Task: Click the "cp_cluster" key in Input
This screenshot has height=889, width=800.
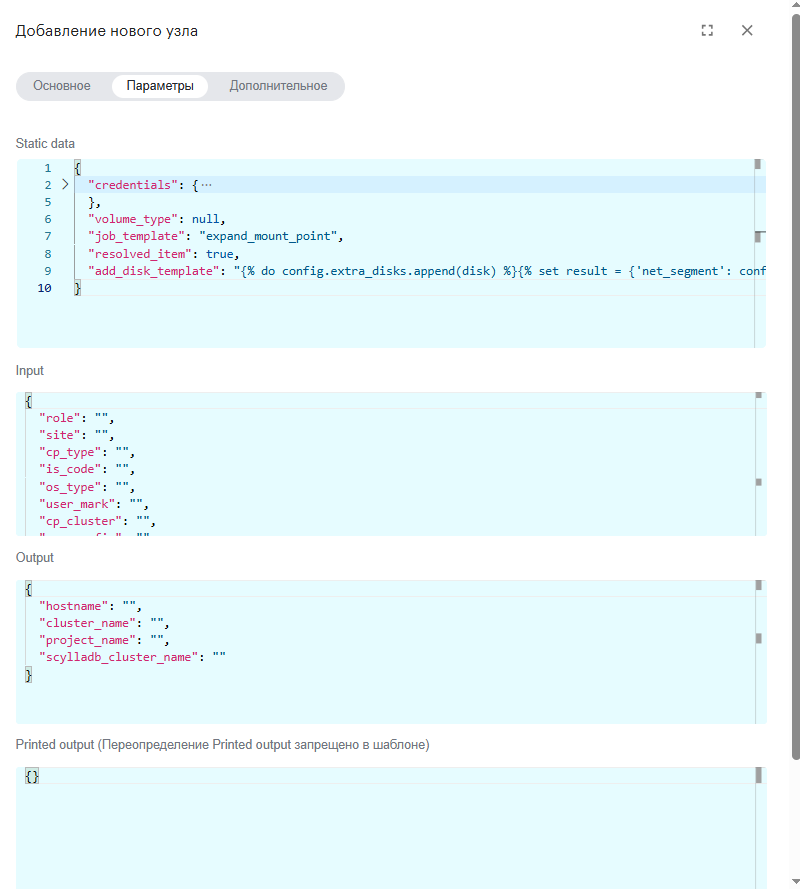Action: [81, 521]
